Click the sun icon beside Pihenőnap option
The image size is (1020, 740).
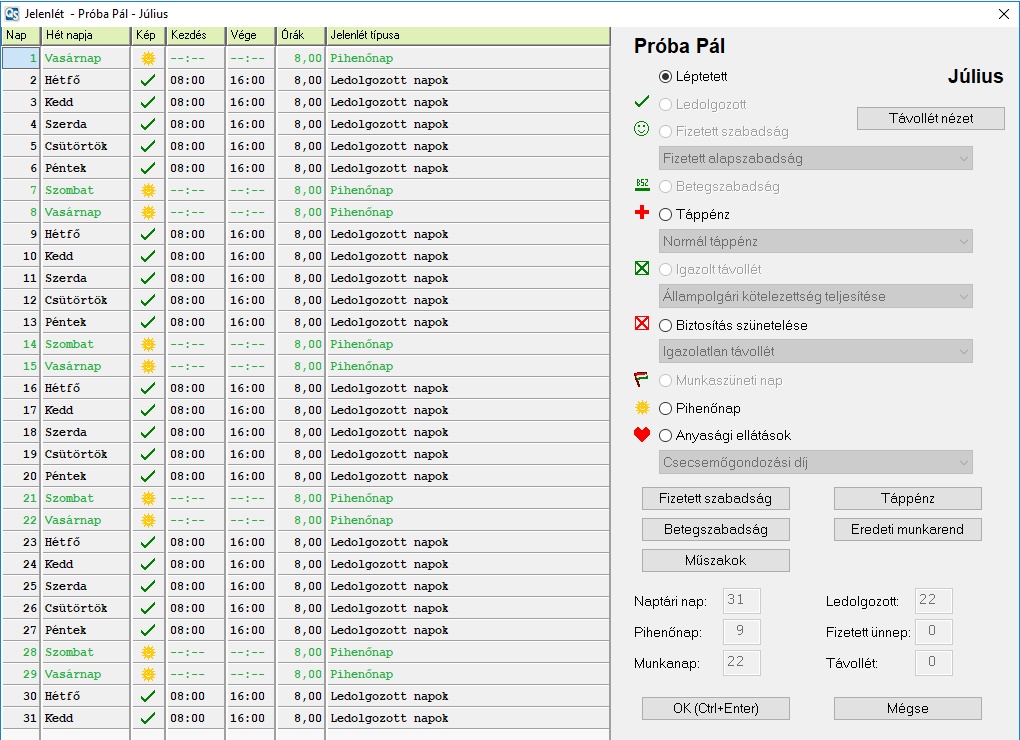click(642, 408)
